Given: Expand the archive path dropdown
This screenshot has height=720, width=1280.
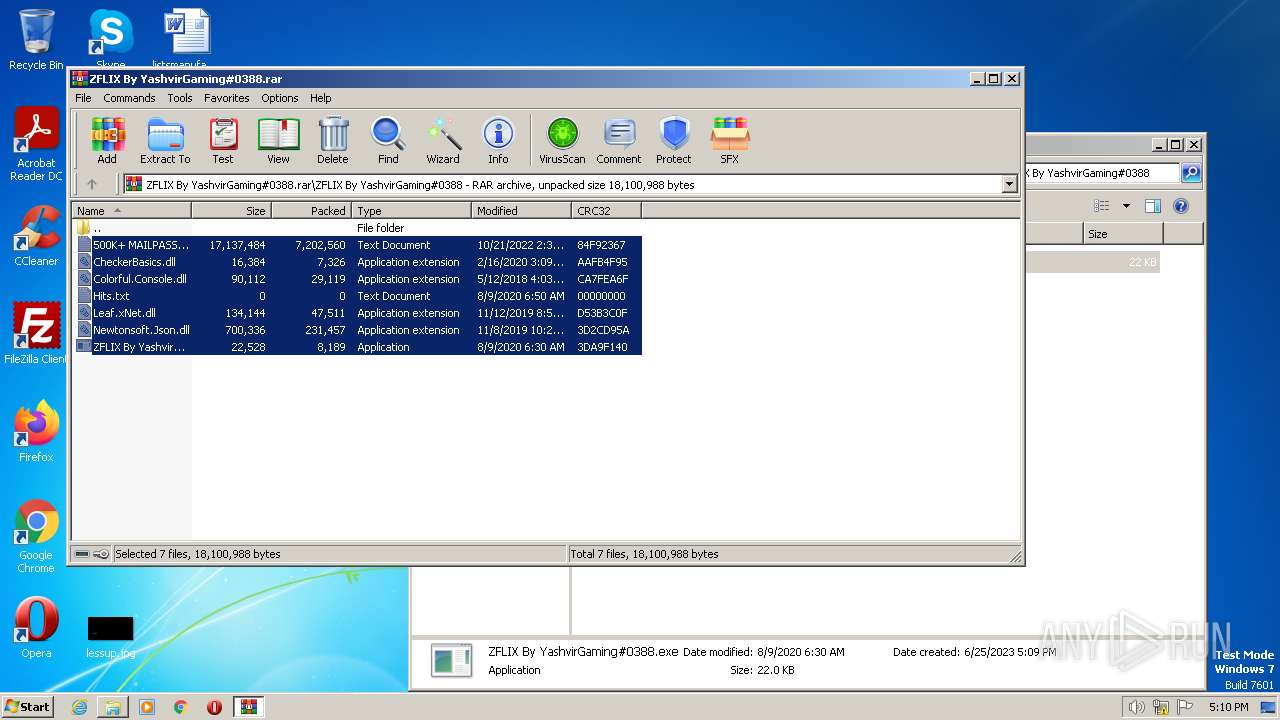Looking at the screenshot, I should pos(1009,184).
